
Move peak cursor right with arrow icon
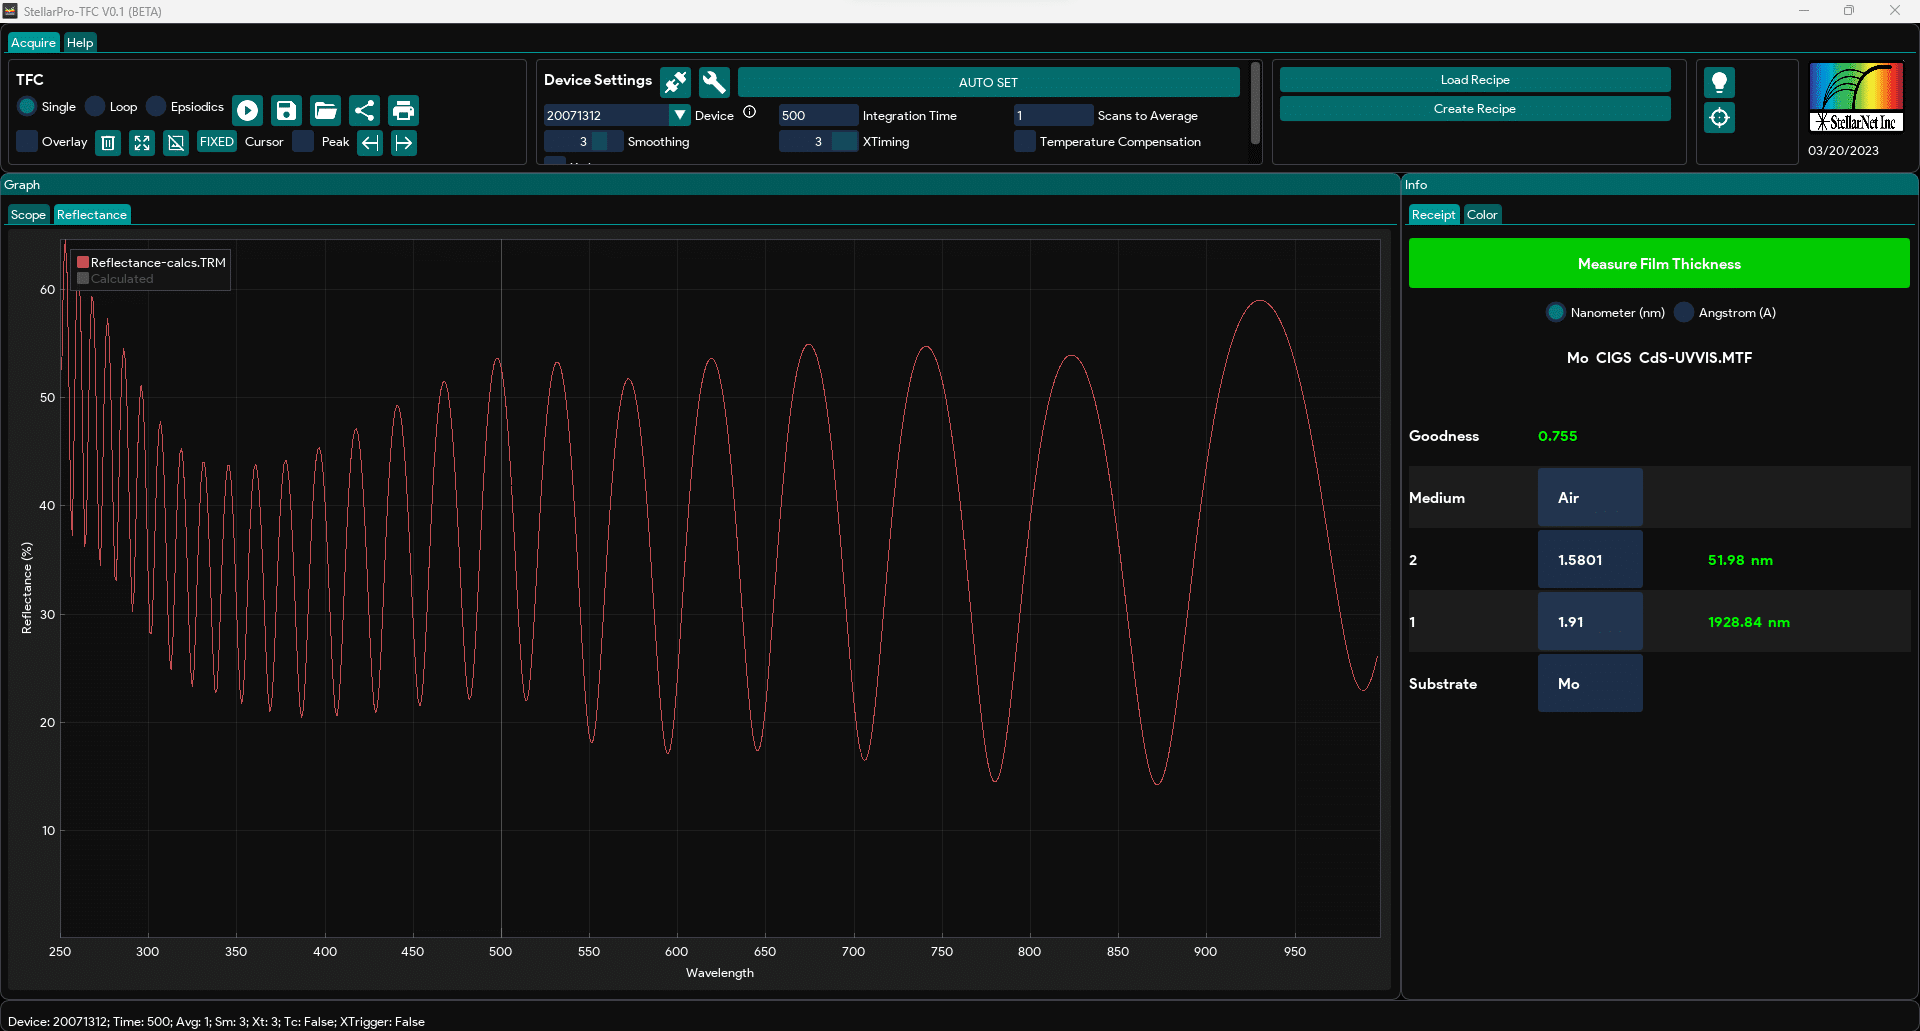pyautogui.click(x=404, y=143)
